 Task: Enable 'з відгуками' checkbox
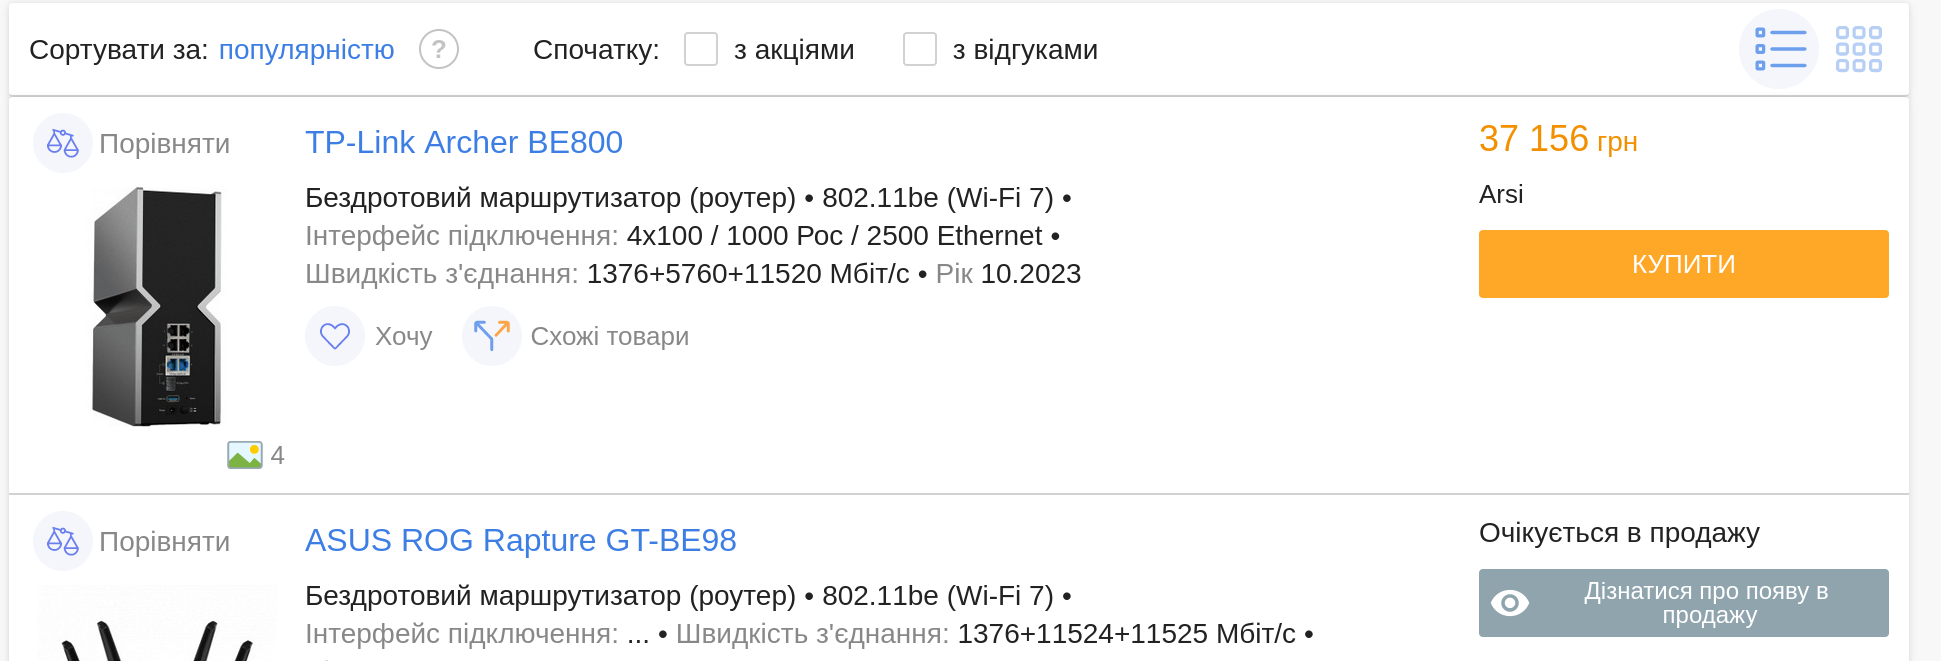tap(920, 49)
